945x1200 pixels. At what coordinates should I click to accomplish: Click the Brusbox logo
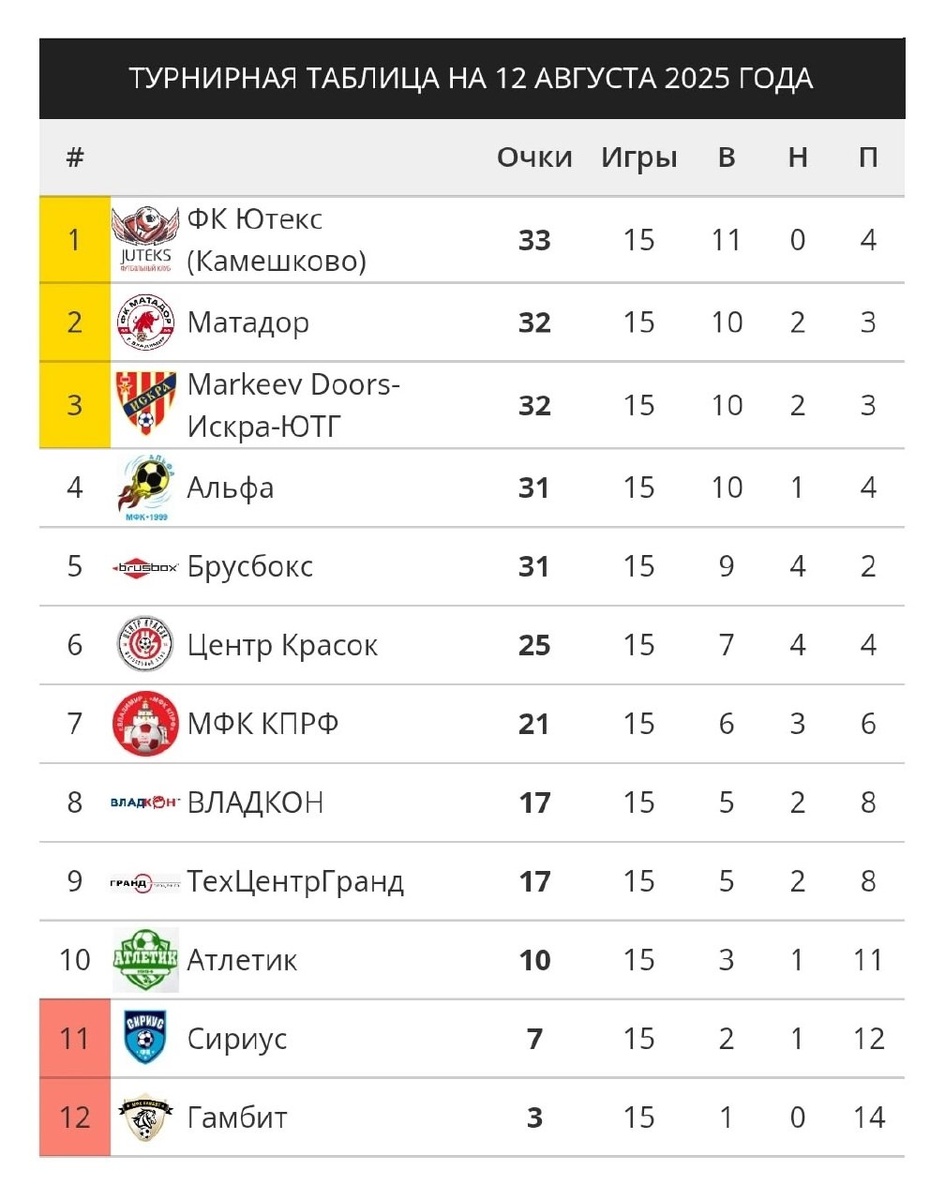click(x=146, y=567)
